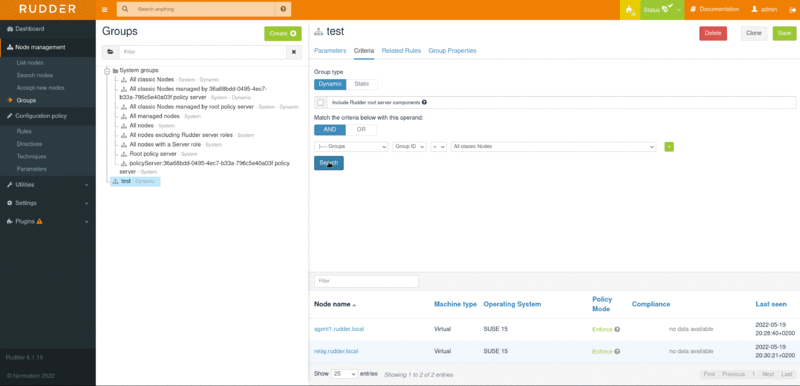Open Rules page
Screen dimensions: 800x386
(x=24, y=132)
